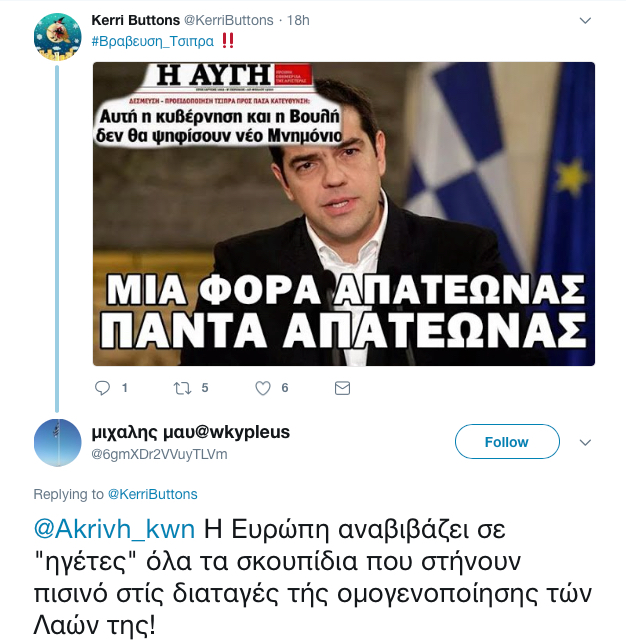Click the reply text about Ευρώπη
This screenshot has height=644, width=626.
click(312, 577)
